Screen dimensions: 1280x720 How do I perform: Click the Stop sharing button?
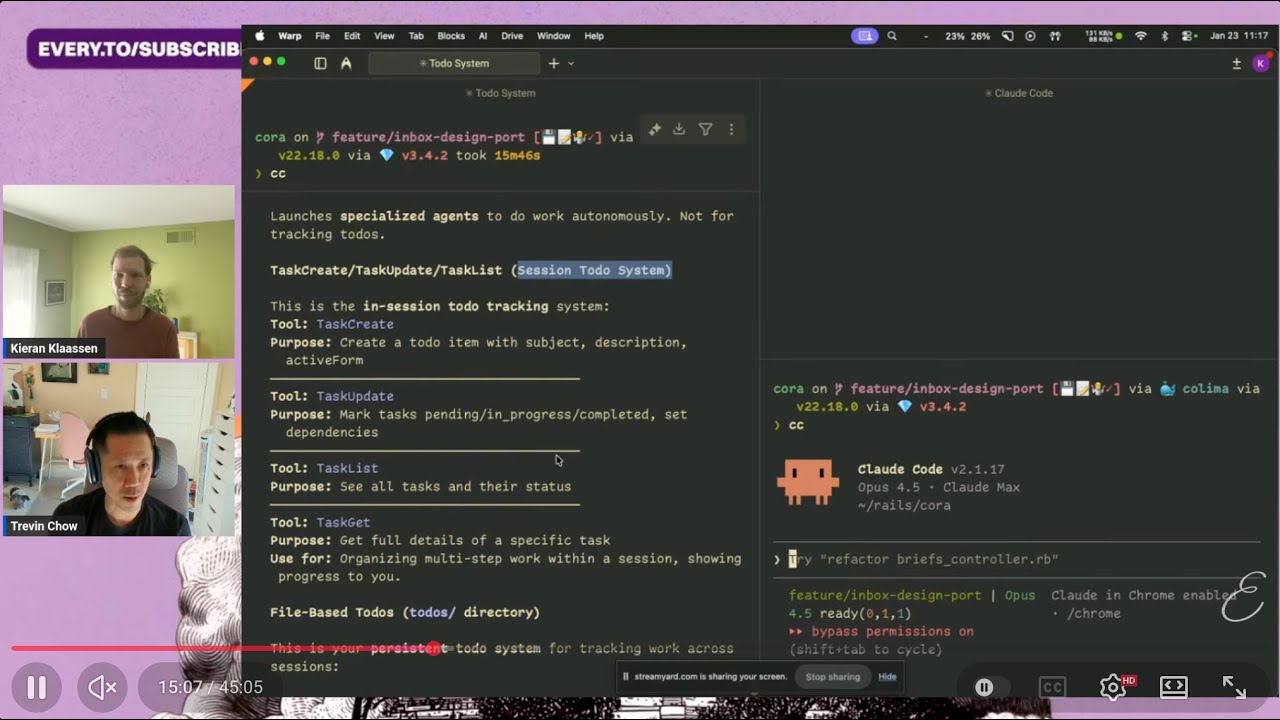click(833, 677)
